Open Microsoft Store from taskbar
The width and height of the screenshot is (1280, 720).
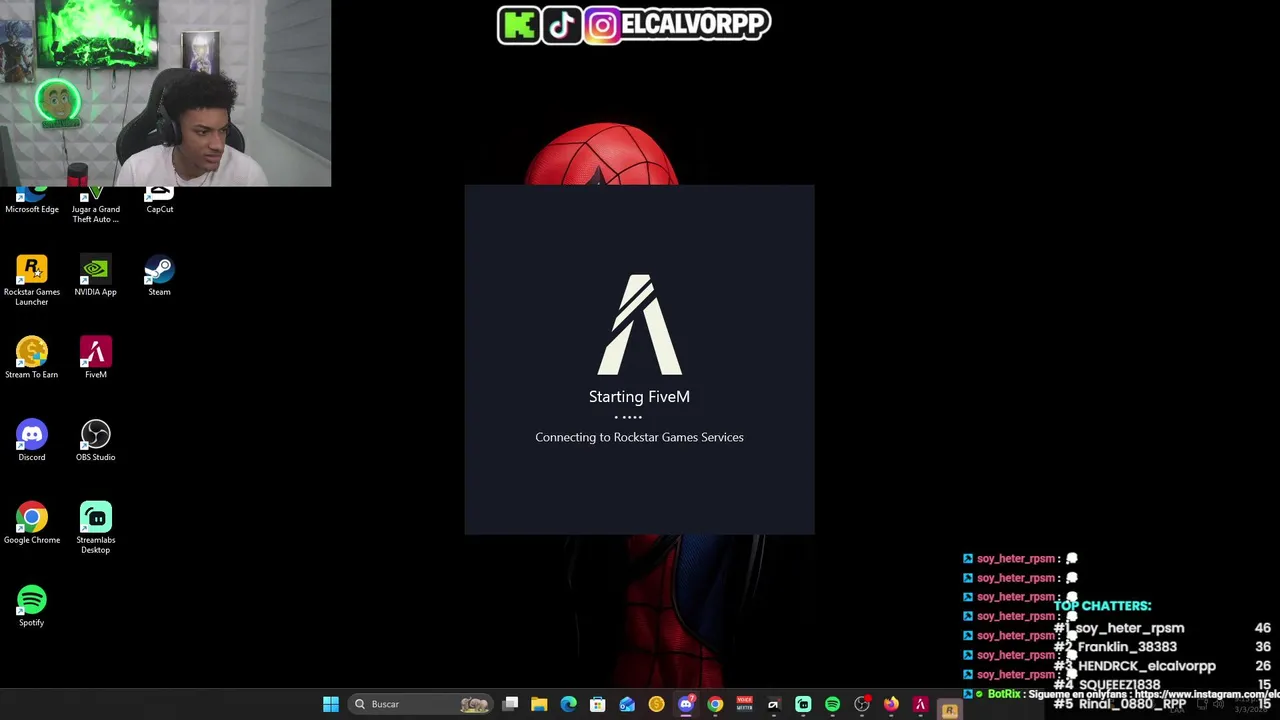click(597, 704)
